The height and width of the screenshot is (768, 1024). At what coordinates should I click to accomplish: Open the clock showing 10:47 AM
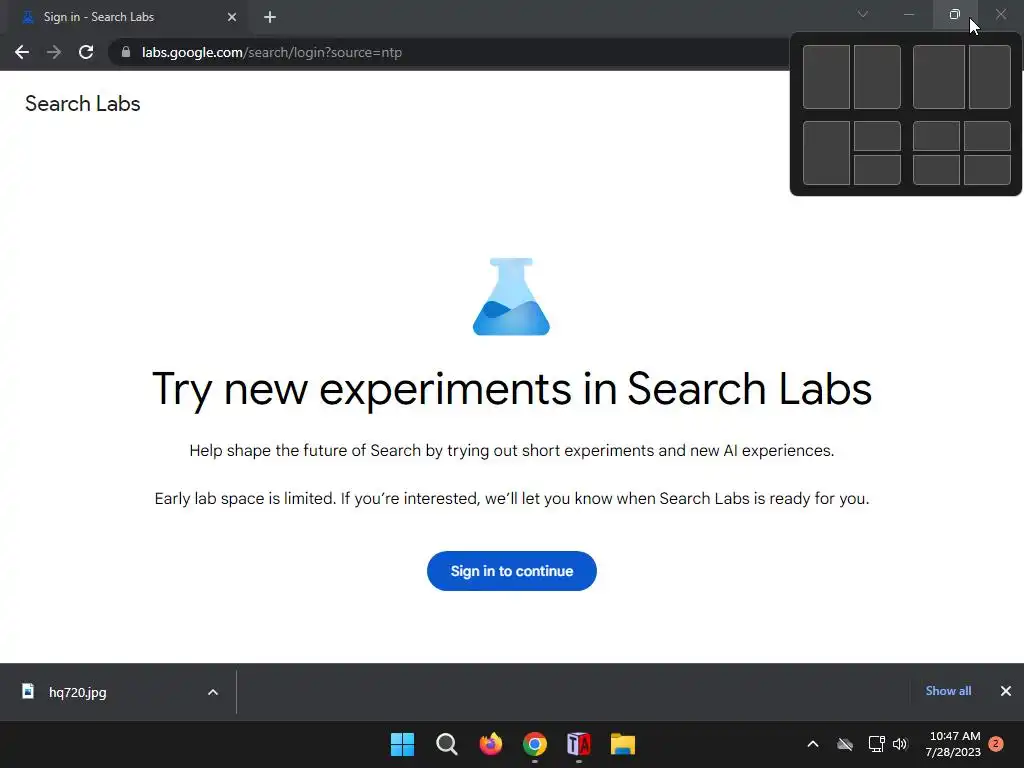[x=953, y=744]
